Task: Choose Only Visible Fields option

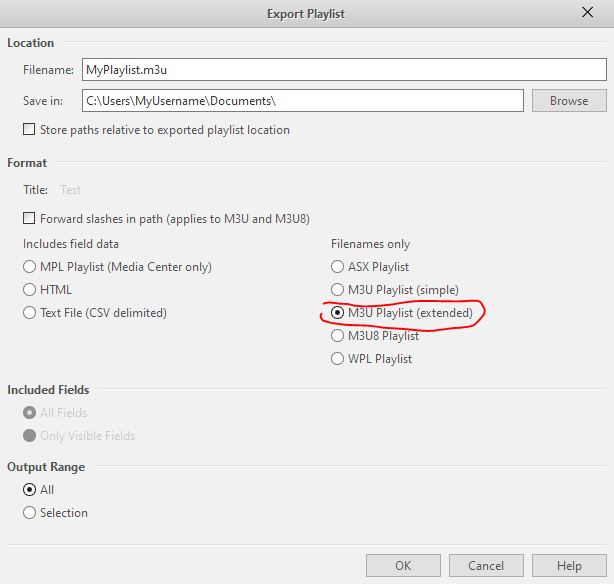Action: [x=29, y=436]
